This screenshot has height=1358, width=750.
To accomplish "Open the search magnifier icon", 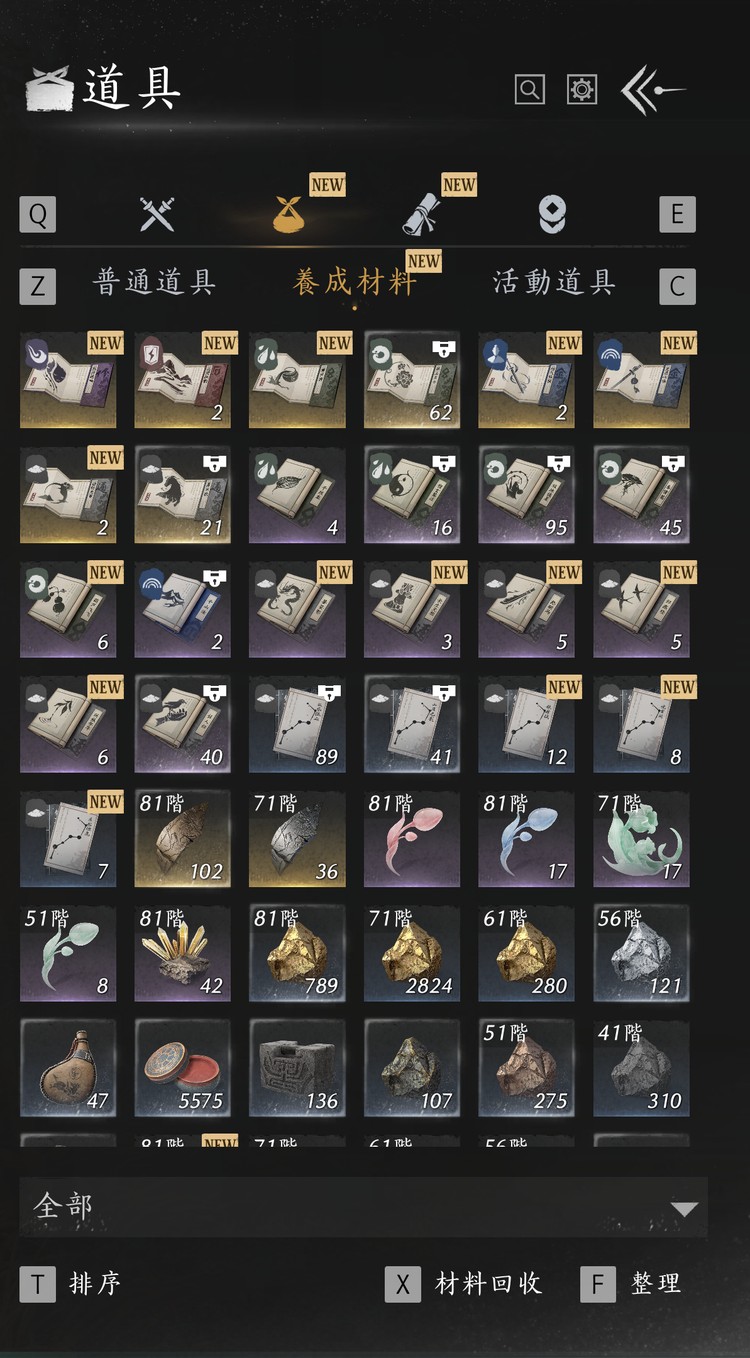I will [530, 90].
